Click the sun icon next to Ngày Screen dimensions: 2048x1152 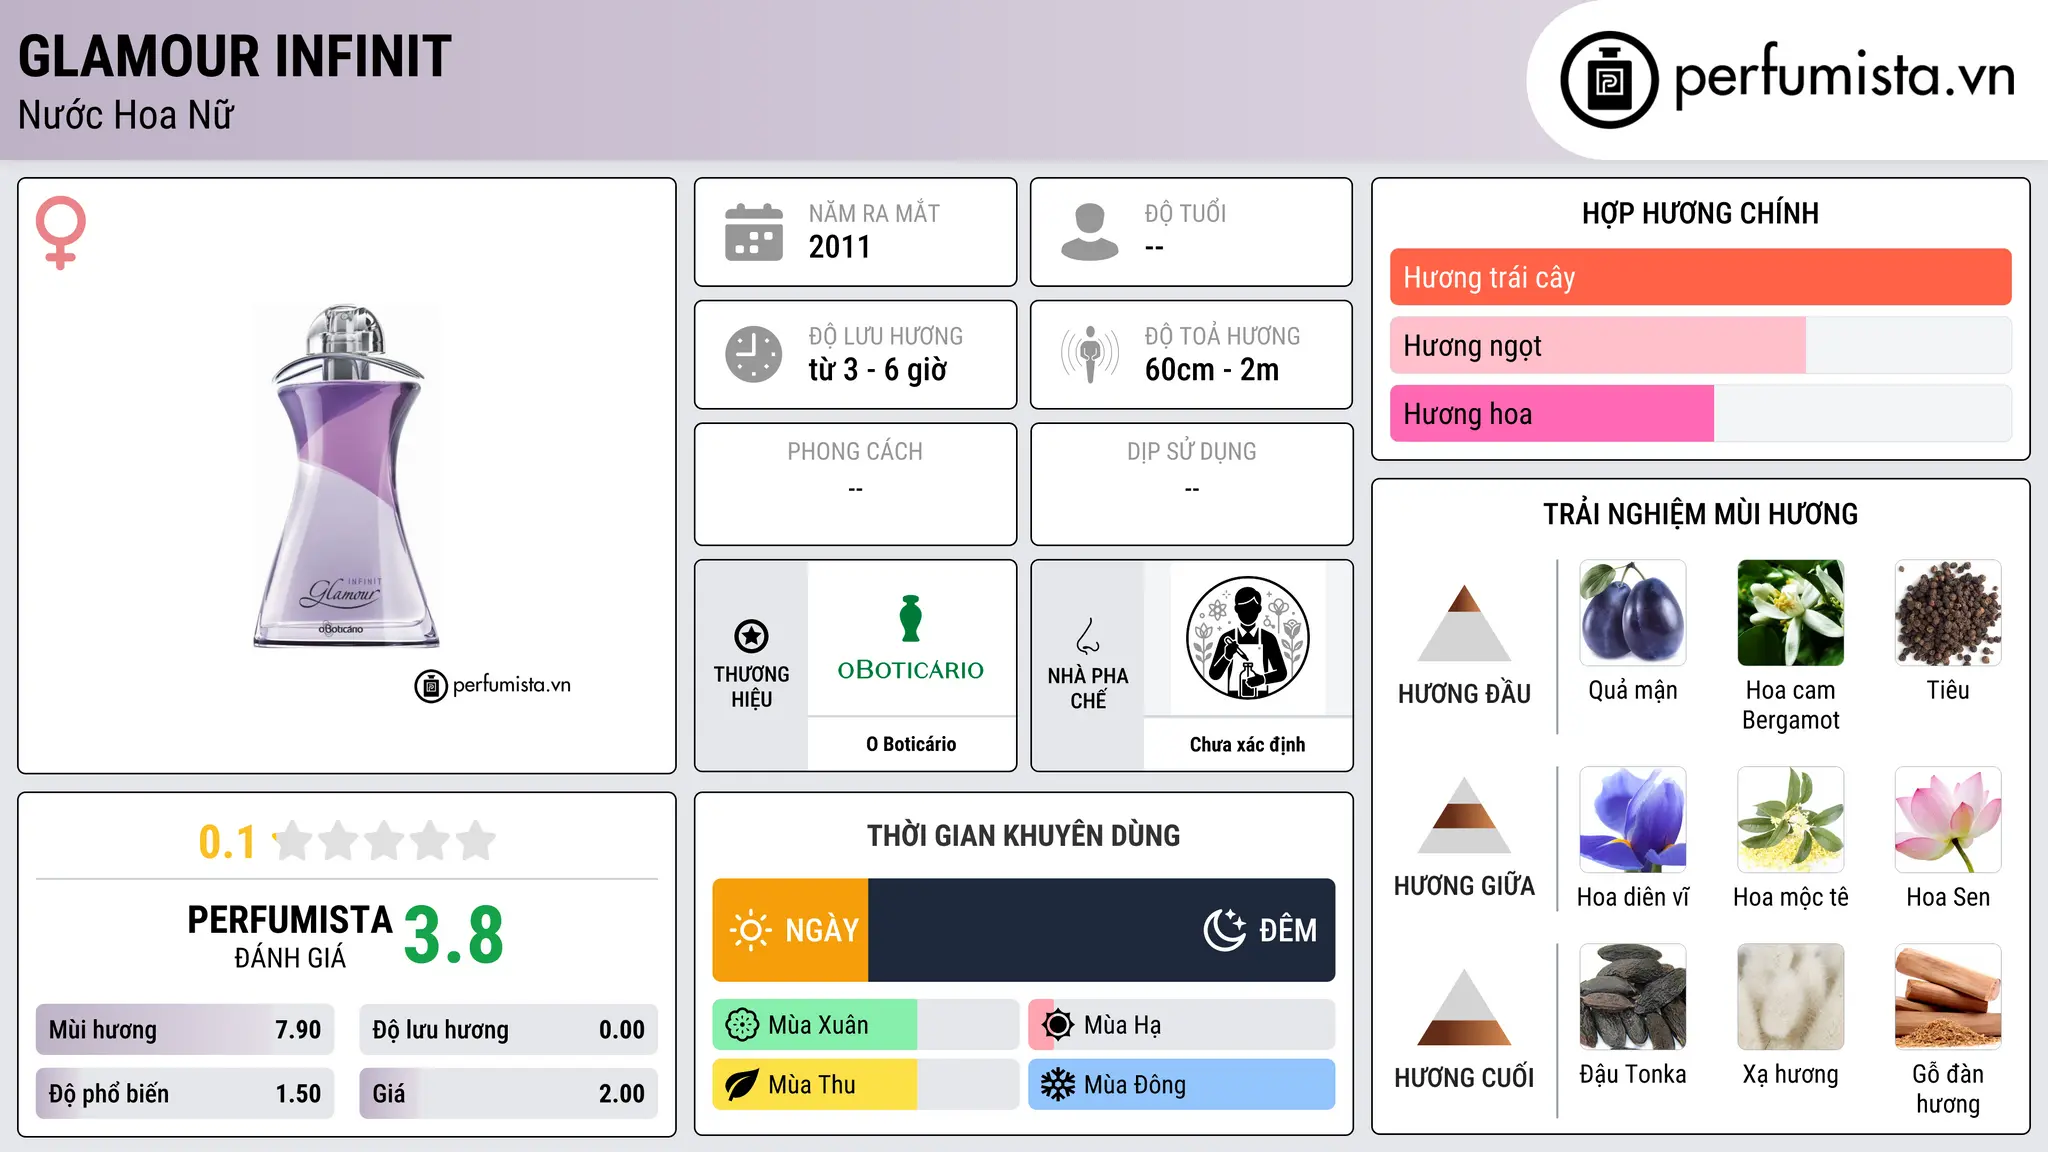click(750, 930)
